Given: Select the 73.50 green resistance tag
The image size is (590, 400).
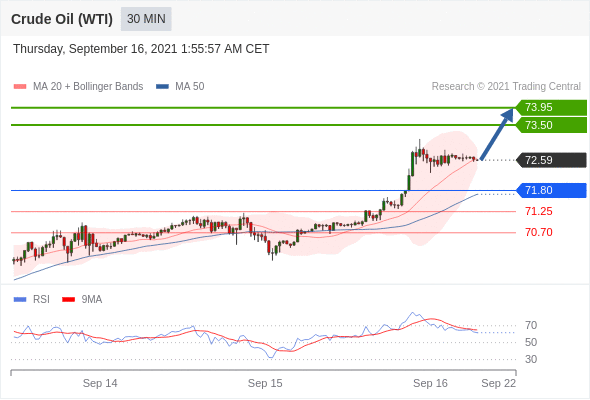Looking at the screenshot, I should [x=551, y=125].
